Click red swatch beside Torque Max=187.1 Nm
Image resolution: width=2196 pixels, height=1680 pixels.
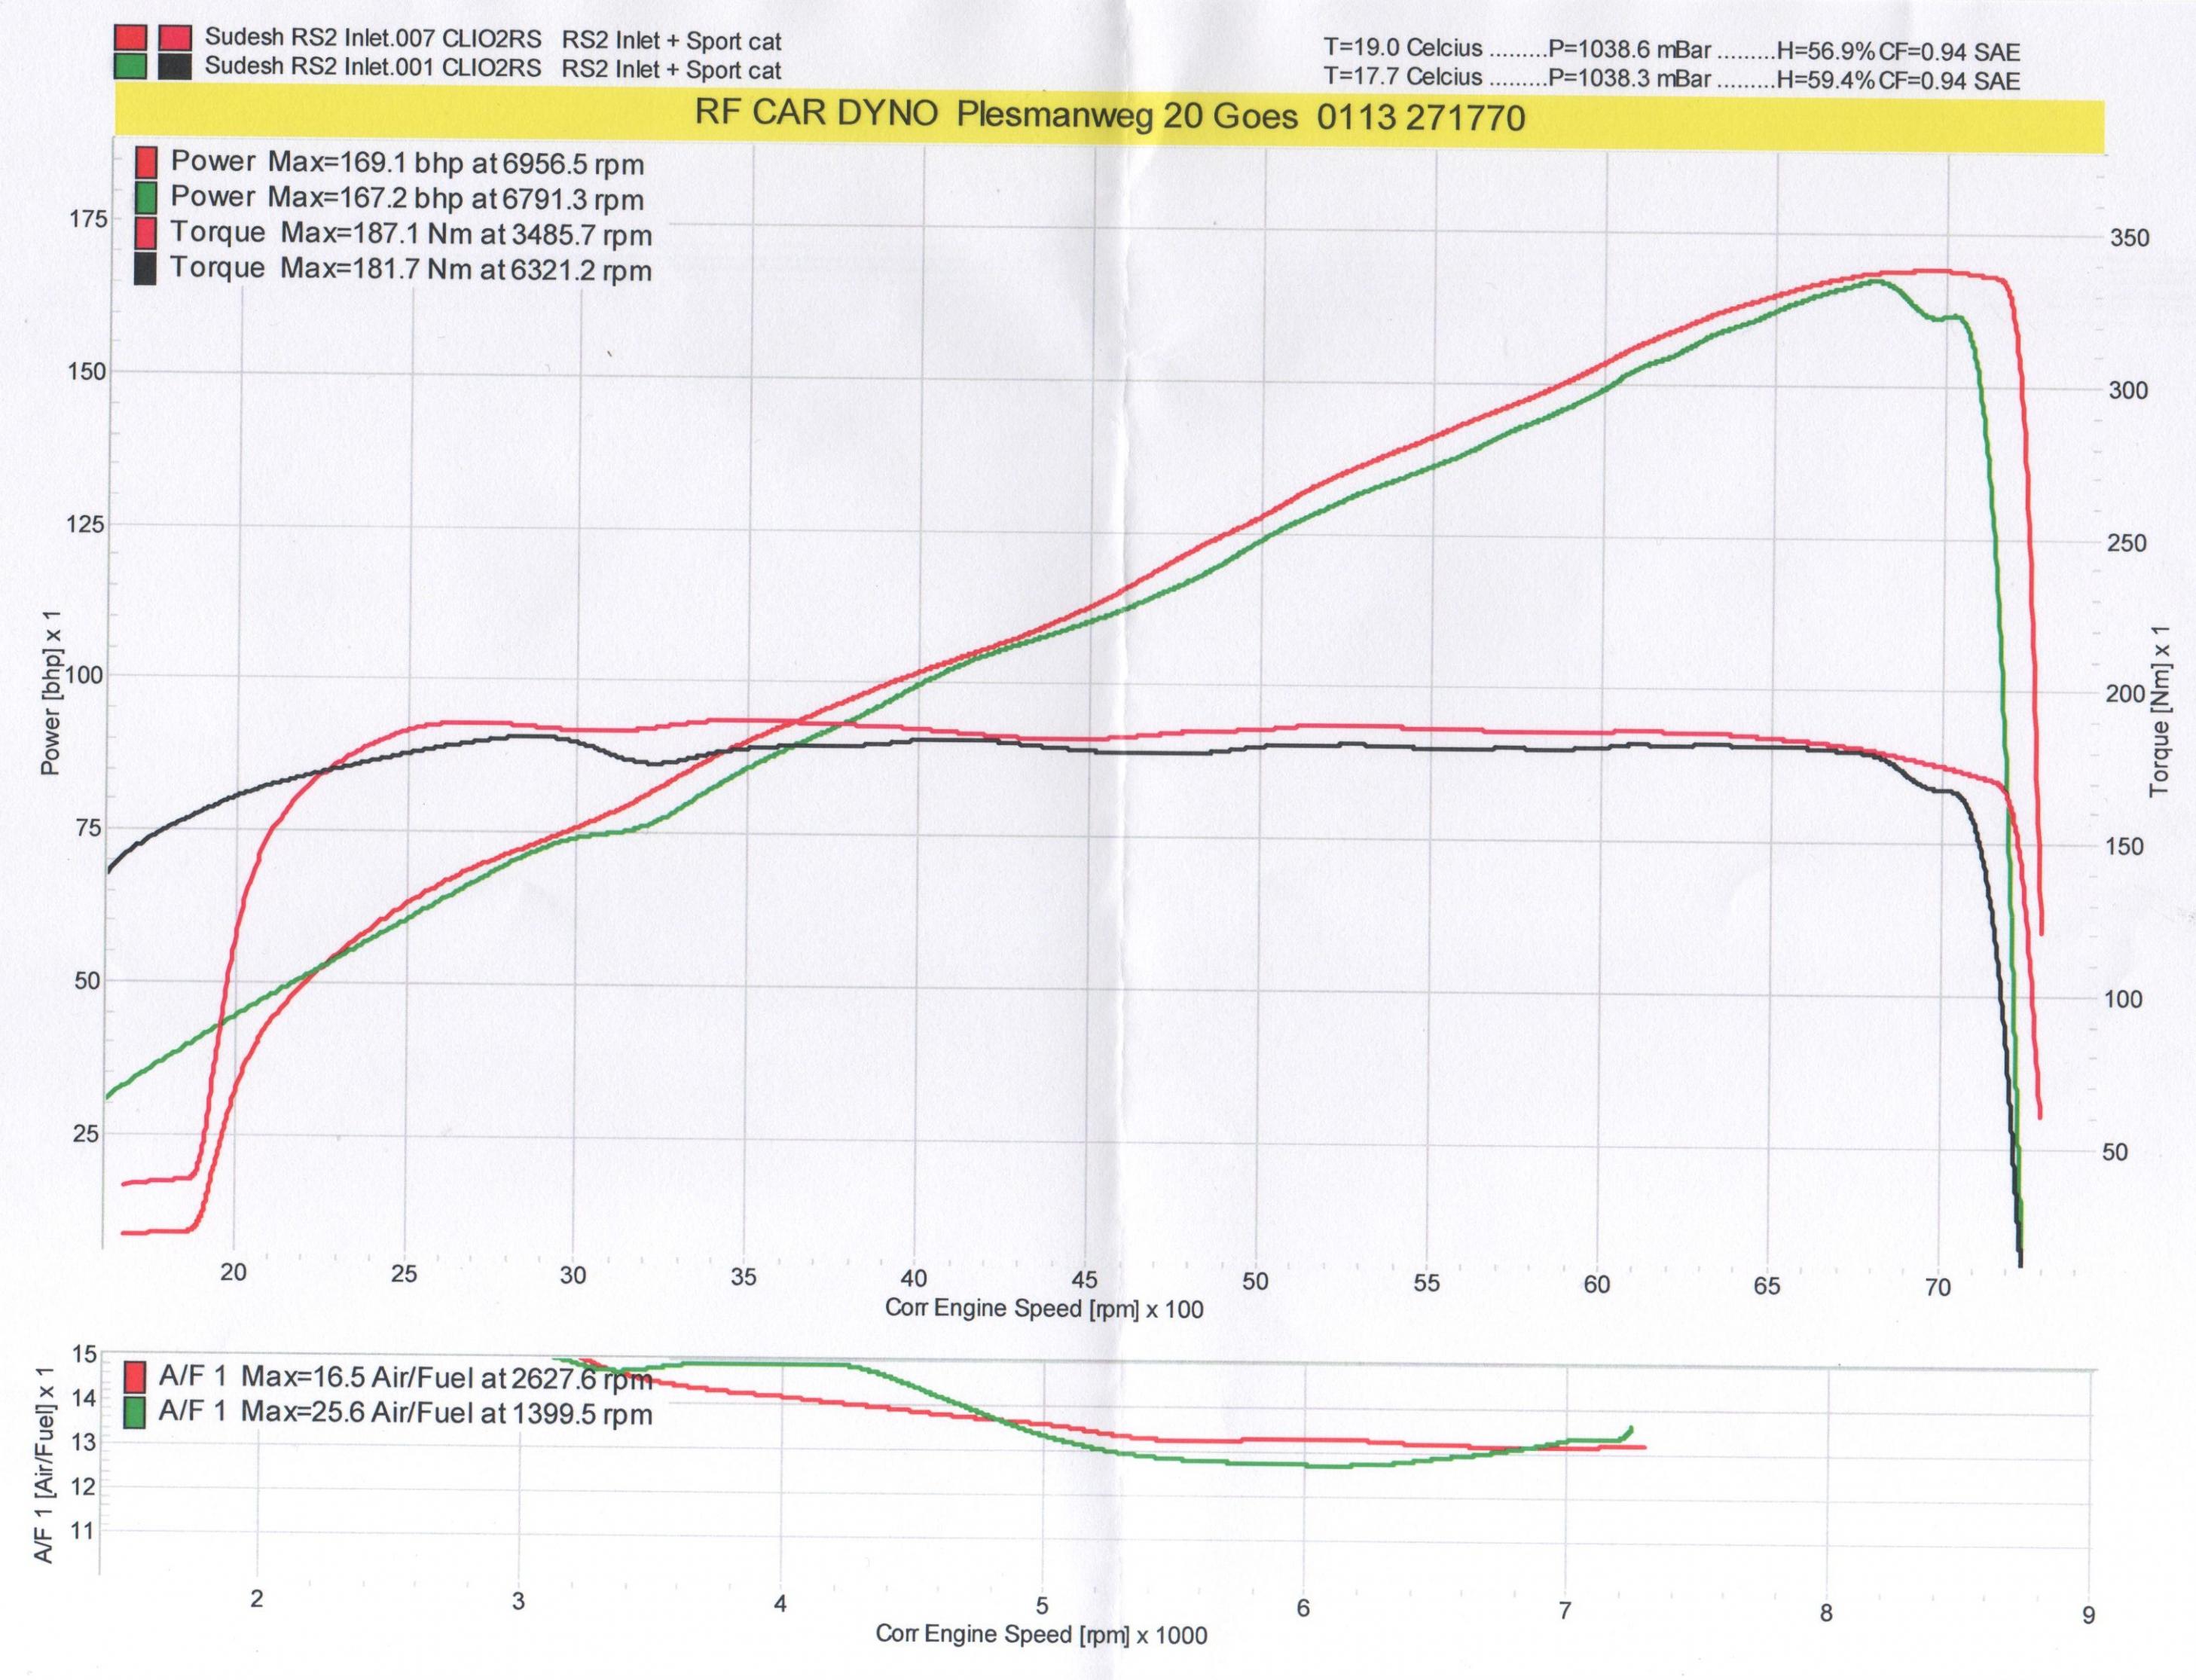pyautogui.click(x=146, y=233)
